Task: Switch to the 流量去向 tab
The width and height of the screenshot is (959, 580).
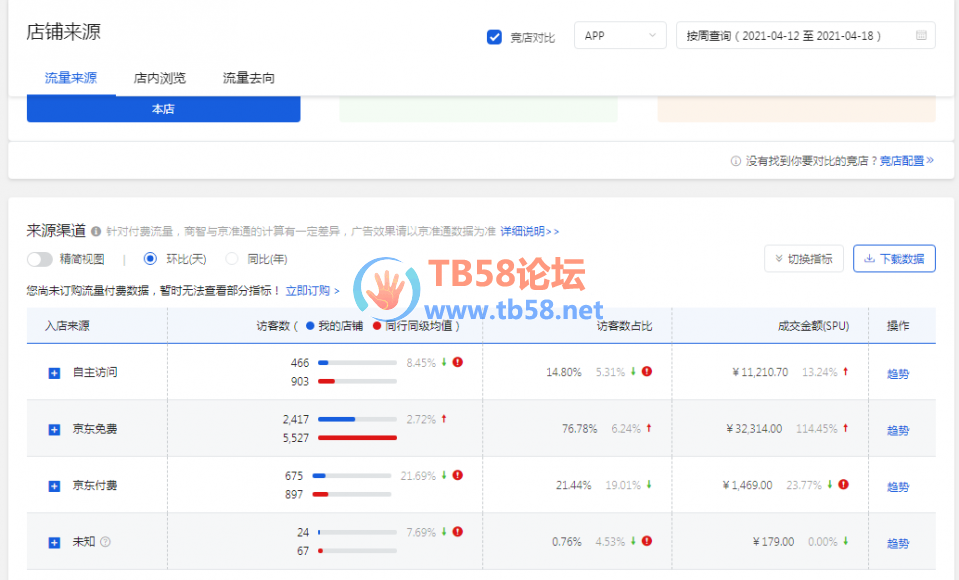Action: pyautogui.click(x=248, y=78)
